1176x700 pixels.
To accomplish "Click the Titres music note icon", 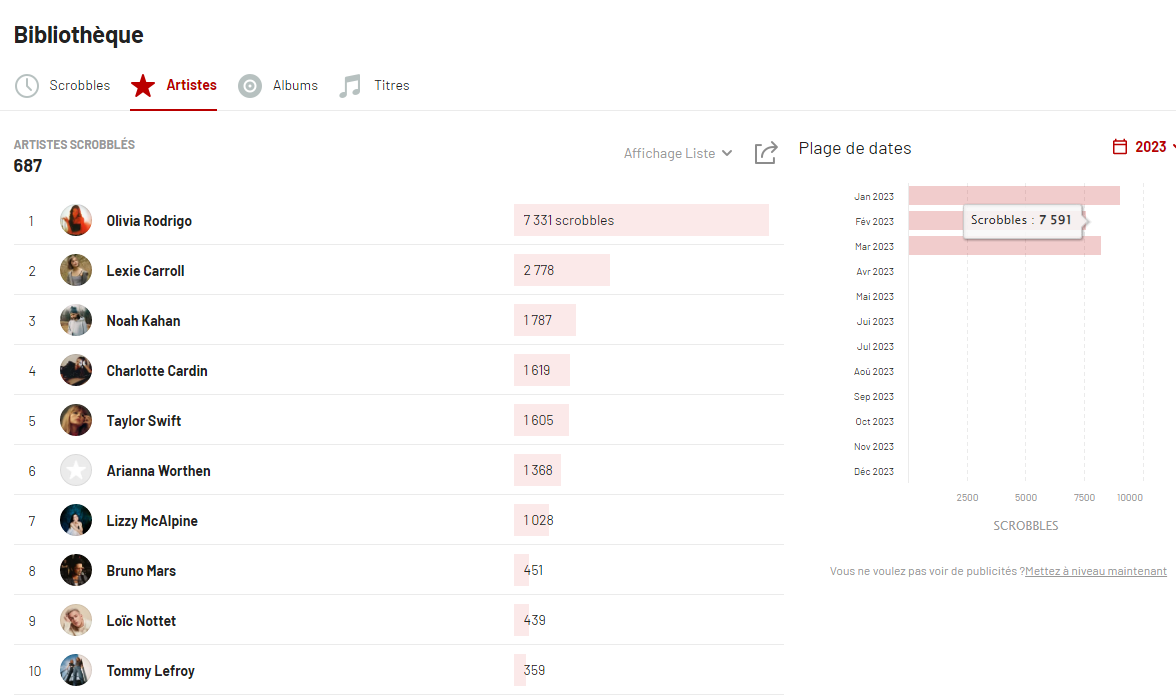I will (x=350, y=86).
